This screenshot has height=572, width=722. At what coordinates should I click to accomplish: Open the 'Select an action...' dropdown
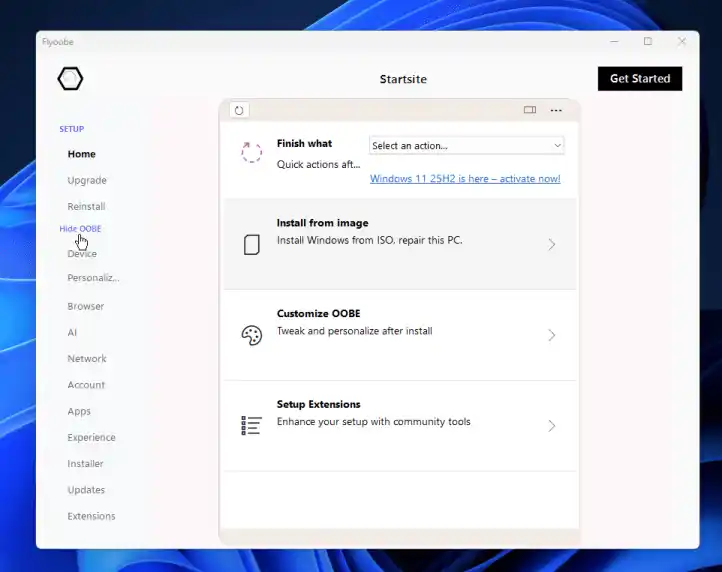click(466, 145)
